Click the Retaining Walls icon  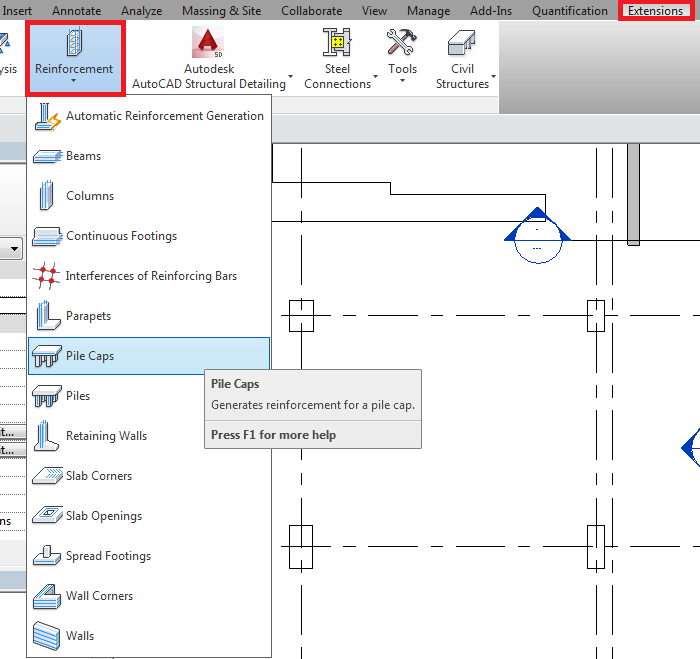coord(46,435)
